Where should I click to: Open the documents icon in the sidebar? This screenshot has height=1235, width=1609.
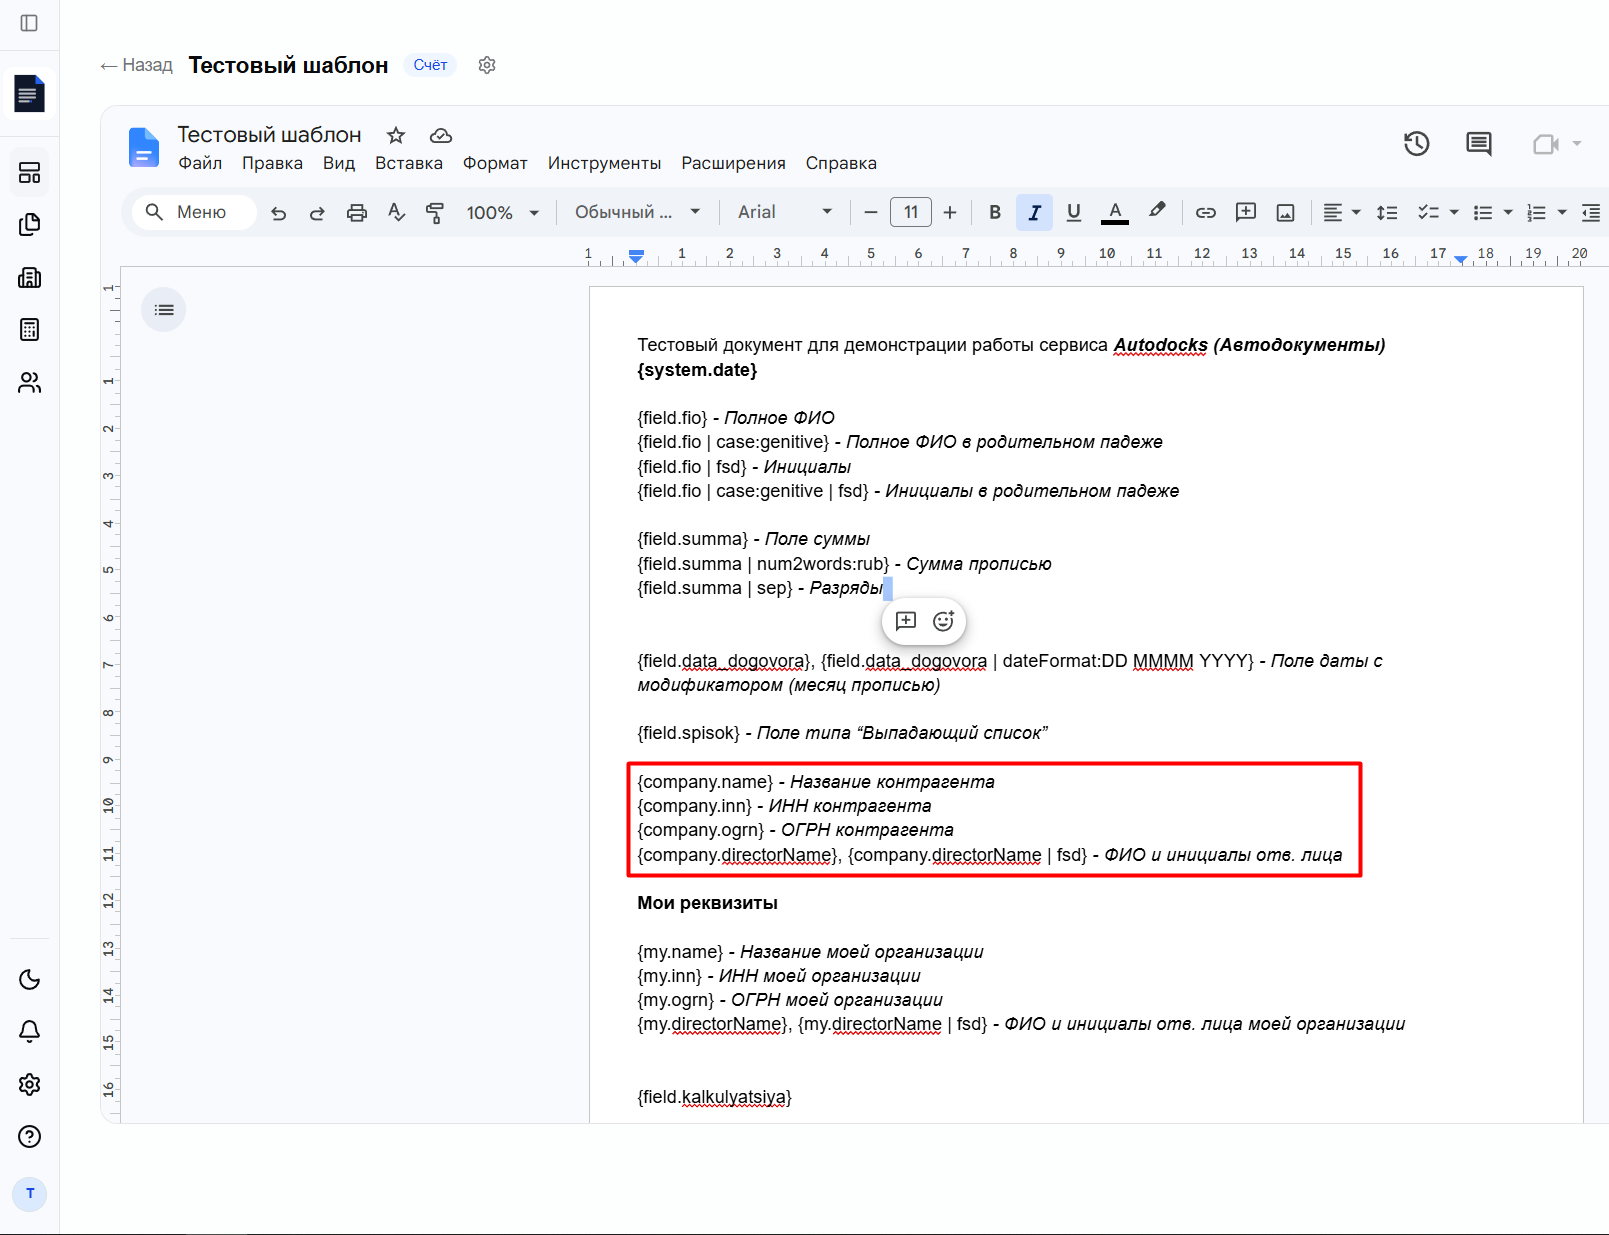tap(29, 94)
